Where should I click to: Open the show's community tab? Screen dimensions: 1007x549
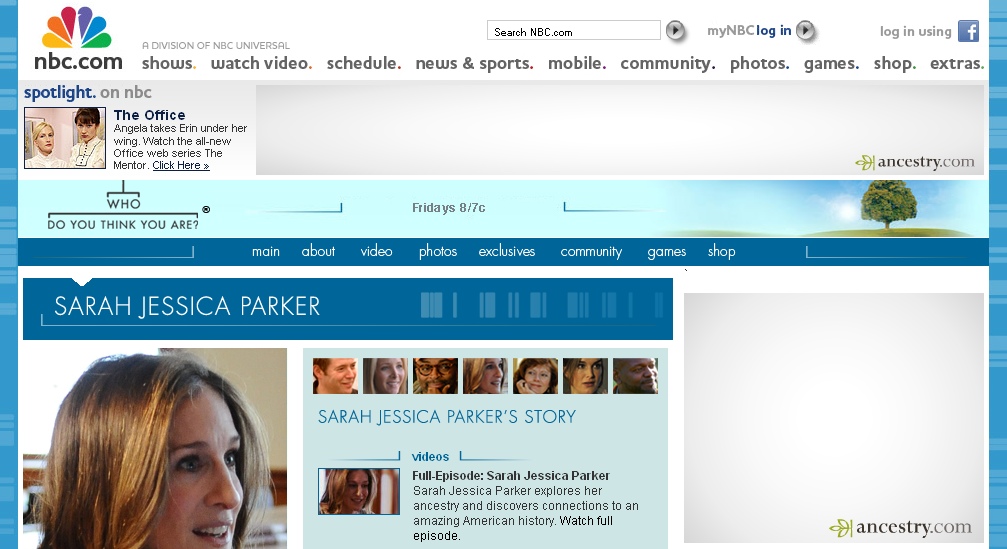pyautogui.click(x=591, y=252)
